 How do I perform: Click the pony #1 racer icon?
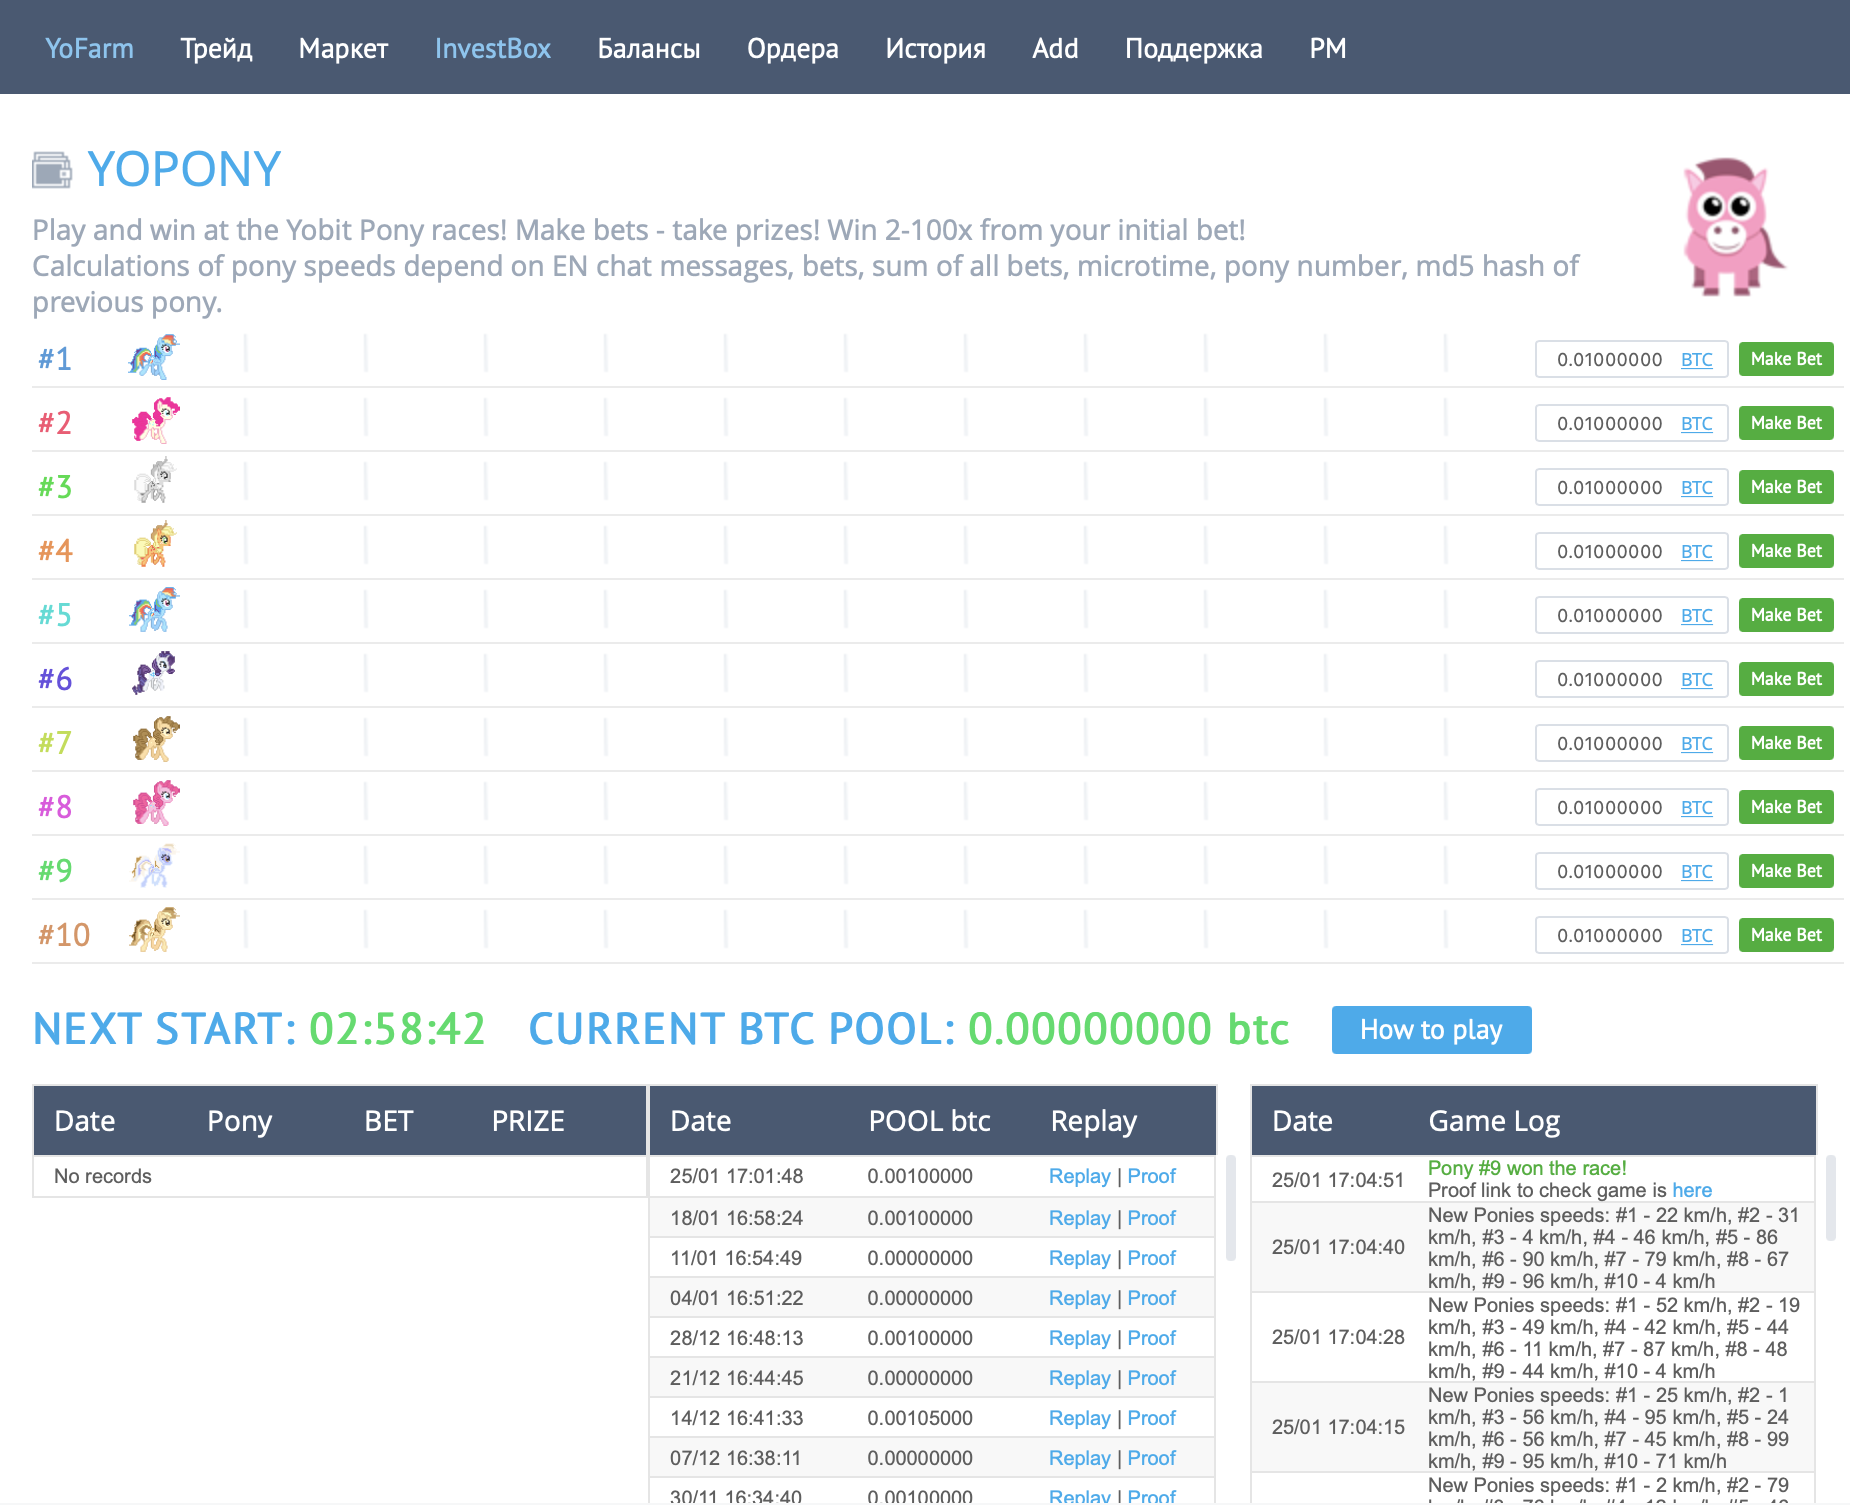pos(154,357)
